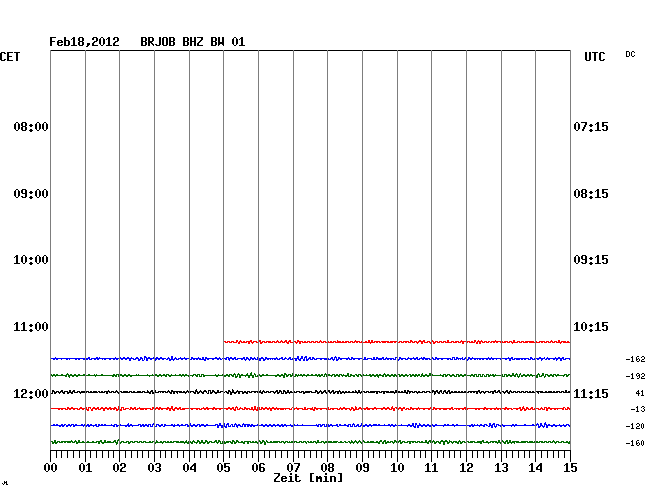Image resolution: width=650 pixels, height=494 pixels.
Task: Select the station title 'BRJOB BHZ BW 01'
Action: [193, 42]
